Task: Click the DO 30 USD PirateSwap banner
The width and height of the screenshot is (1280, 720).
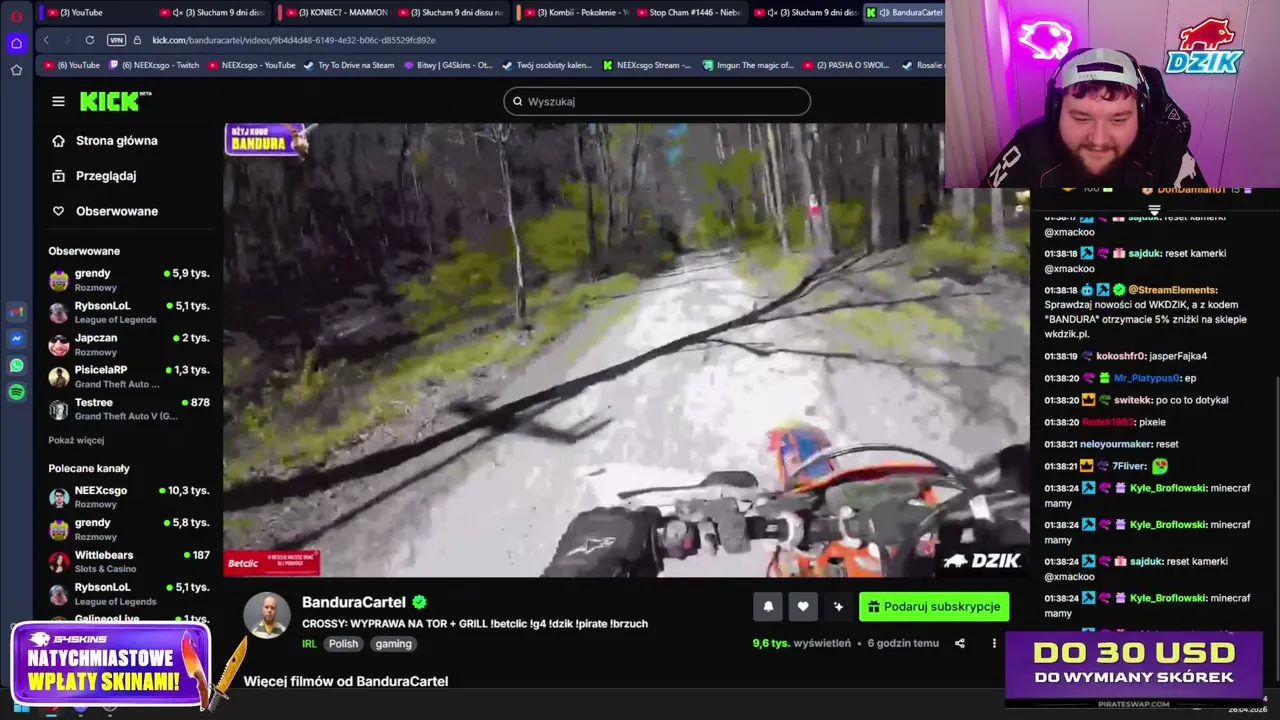Action: pyautogui.click(x=1134, y=663)
